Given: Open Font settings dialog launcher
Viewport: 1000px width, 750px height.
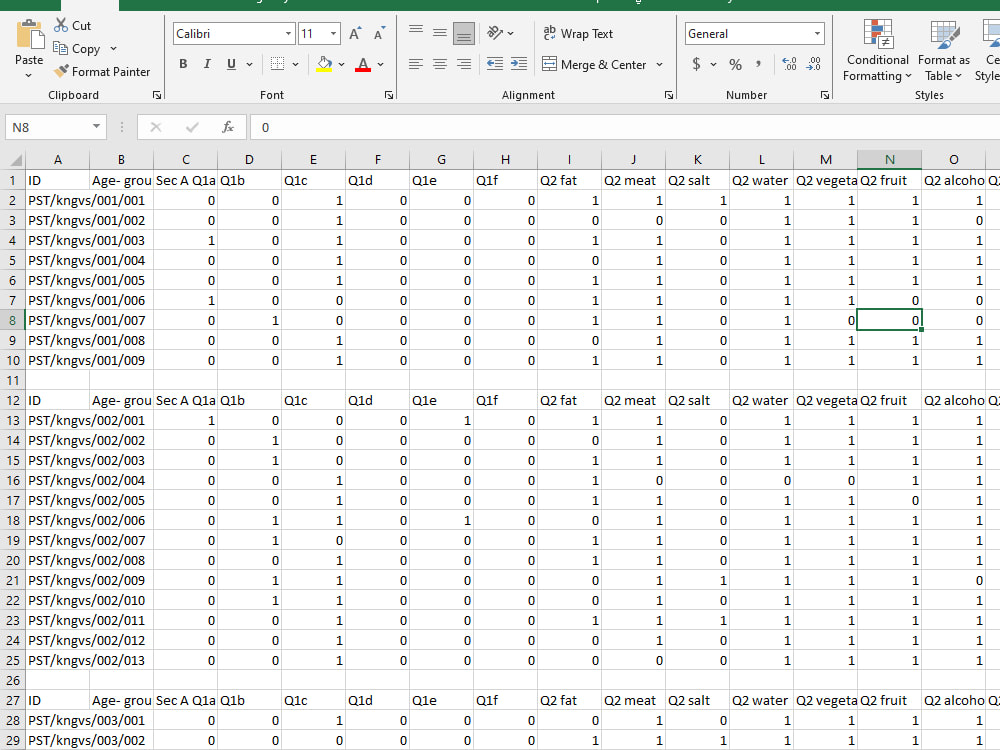Looking at the screenshot, I should [x=388, y=95].
